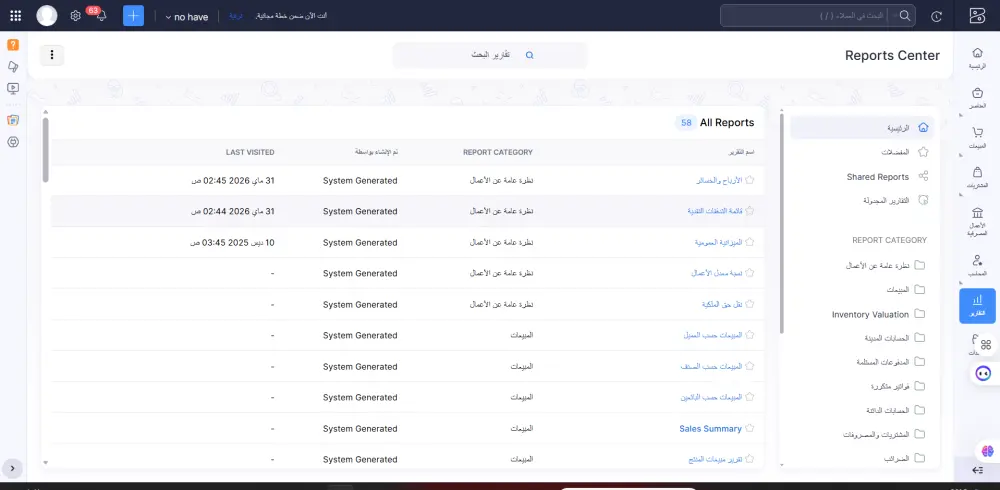This screenshot has width=1000, height=490.
Task: Star the fourth report row favorite
Action: (749, 272)
